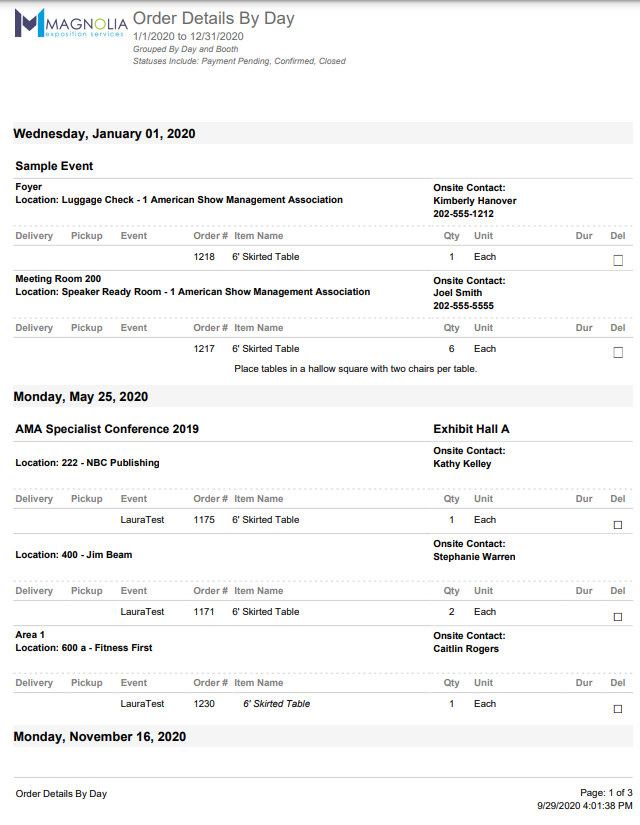
Task: Click order number 1218
Action: (x=204, y=257)
